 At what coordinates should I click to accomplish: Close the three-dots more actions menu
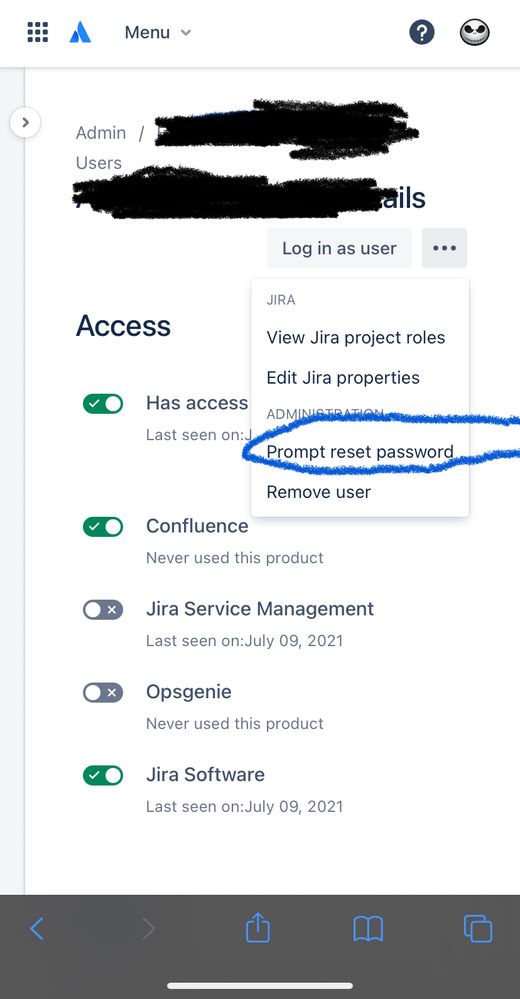[444, 248]
